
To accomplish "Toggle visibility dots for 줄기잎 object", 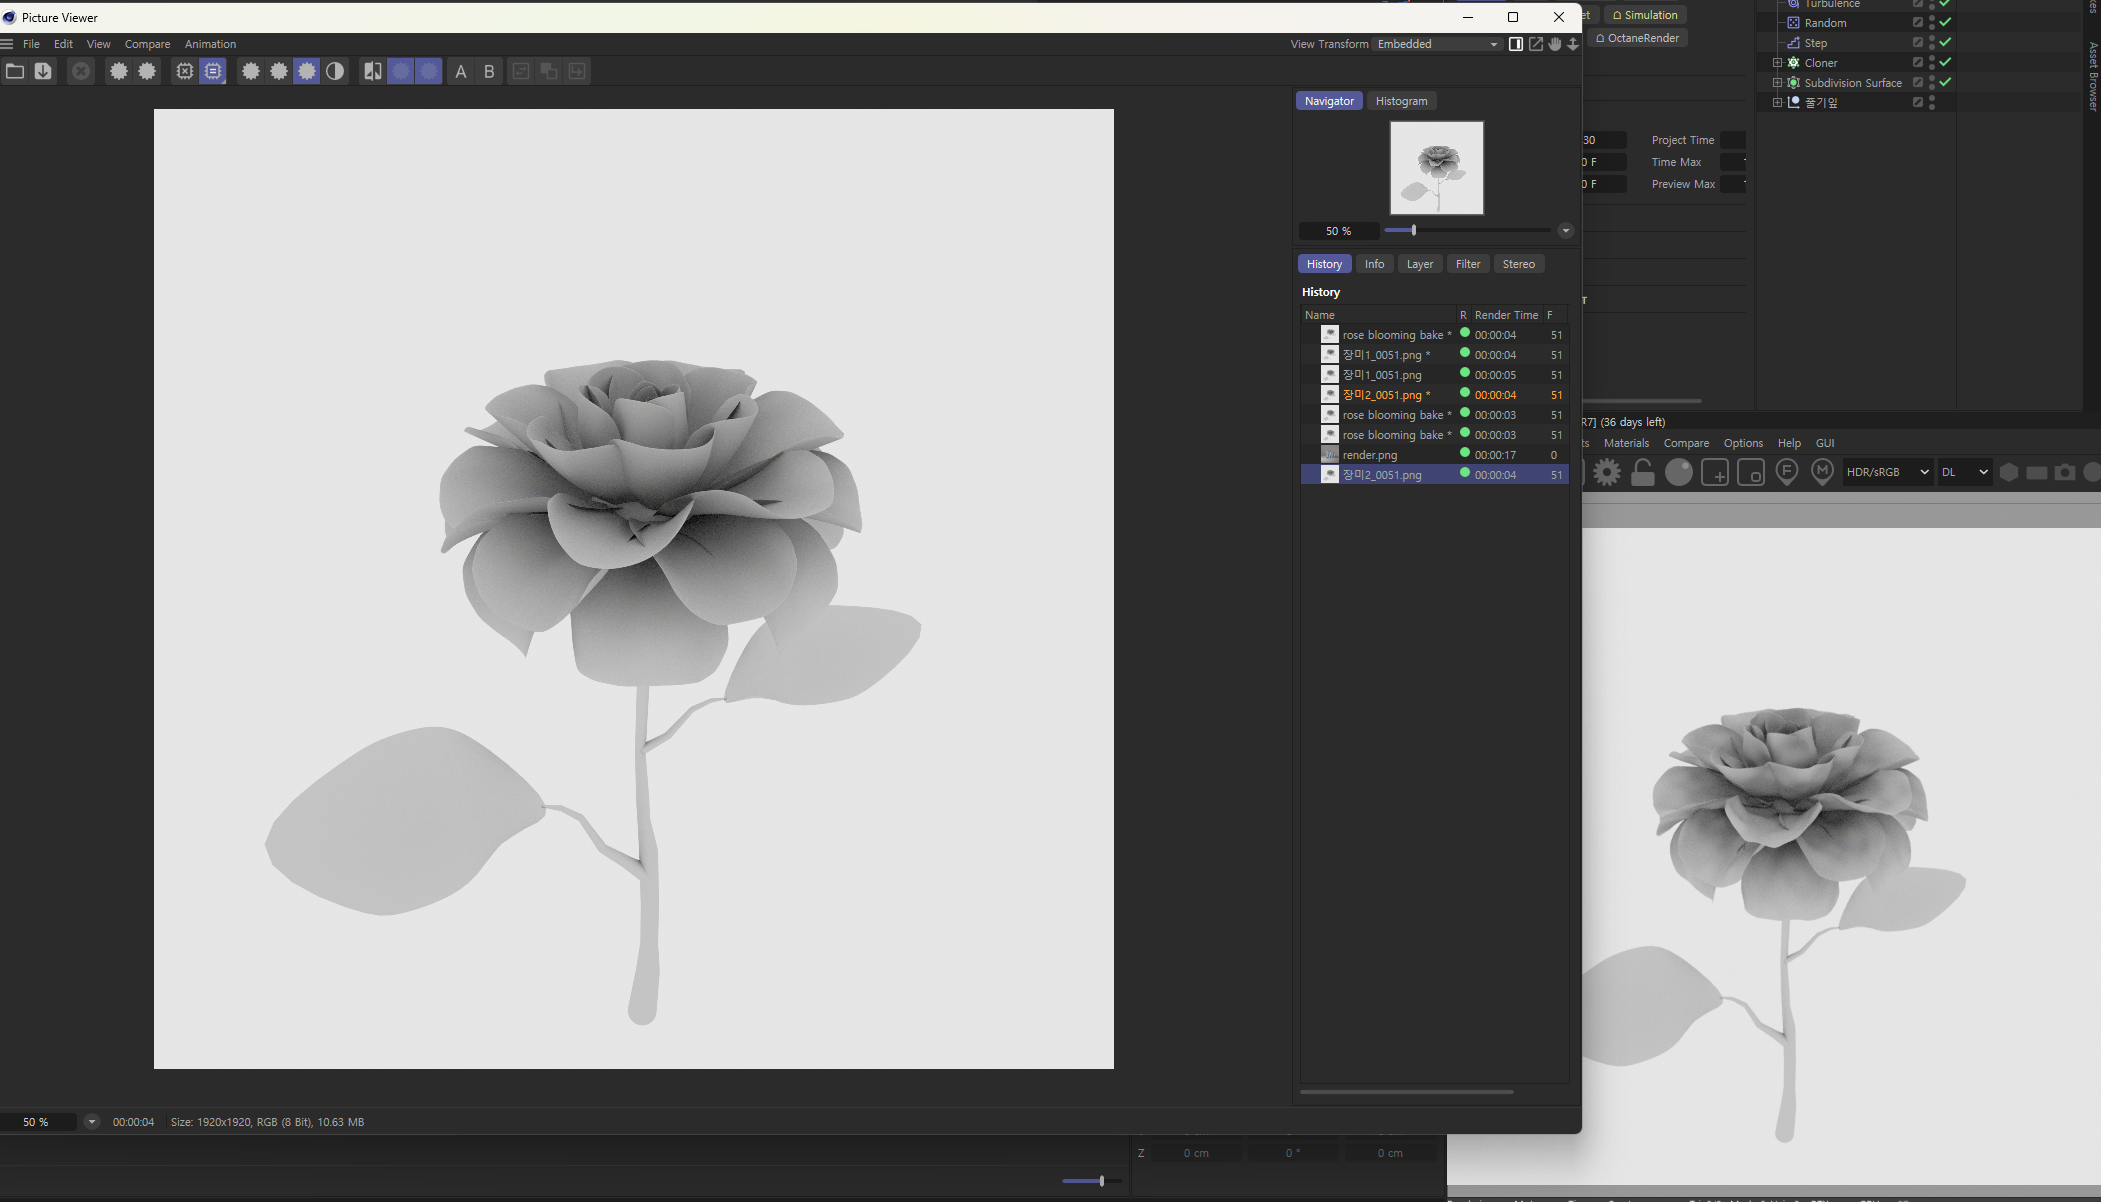I will pyautogui.click(x=1932, y=102).
